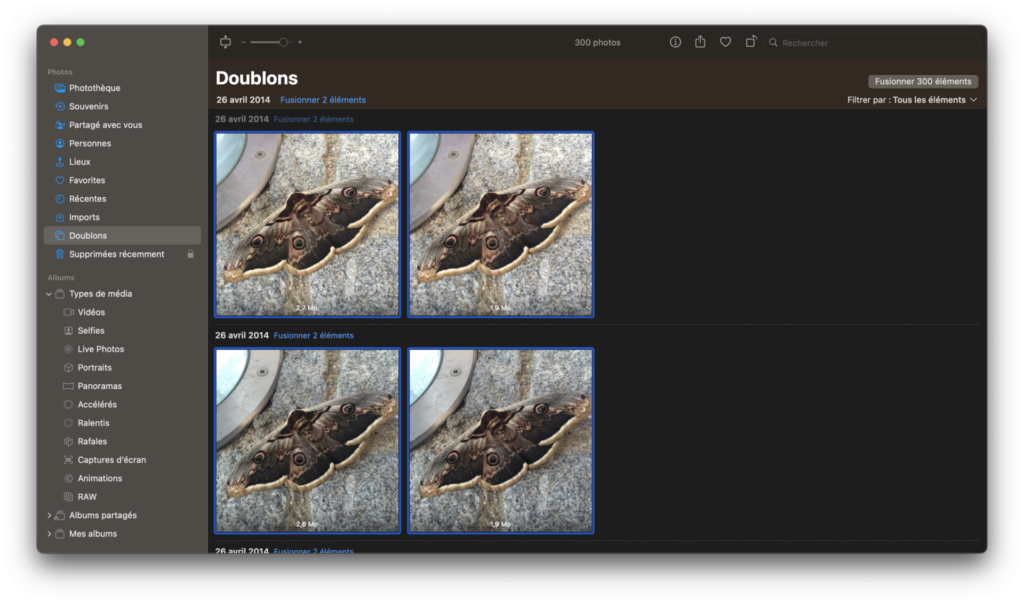Open Panoramas media type

(x=122, y=386)
